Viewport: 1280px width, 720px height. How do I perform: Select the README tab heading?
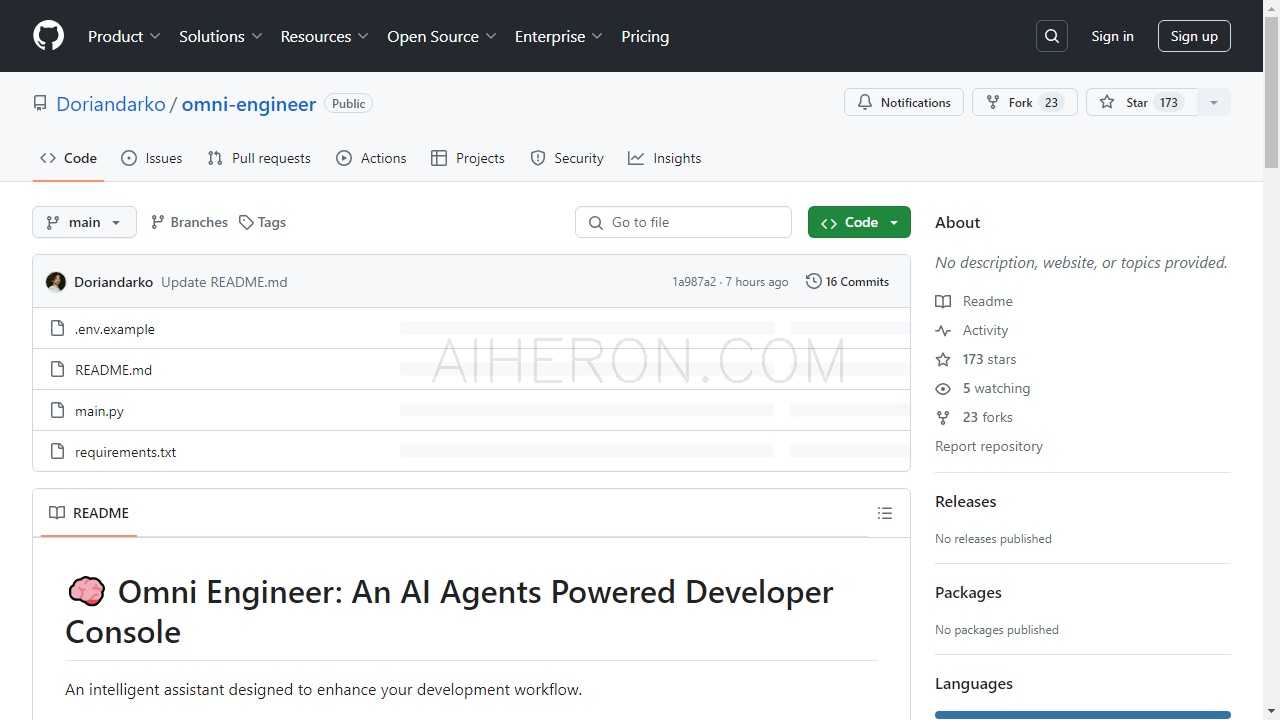(x=89, y=513)
